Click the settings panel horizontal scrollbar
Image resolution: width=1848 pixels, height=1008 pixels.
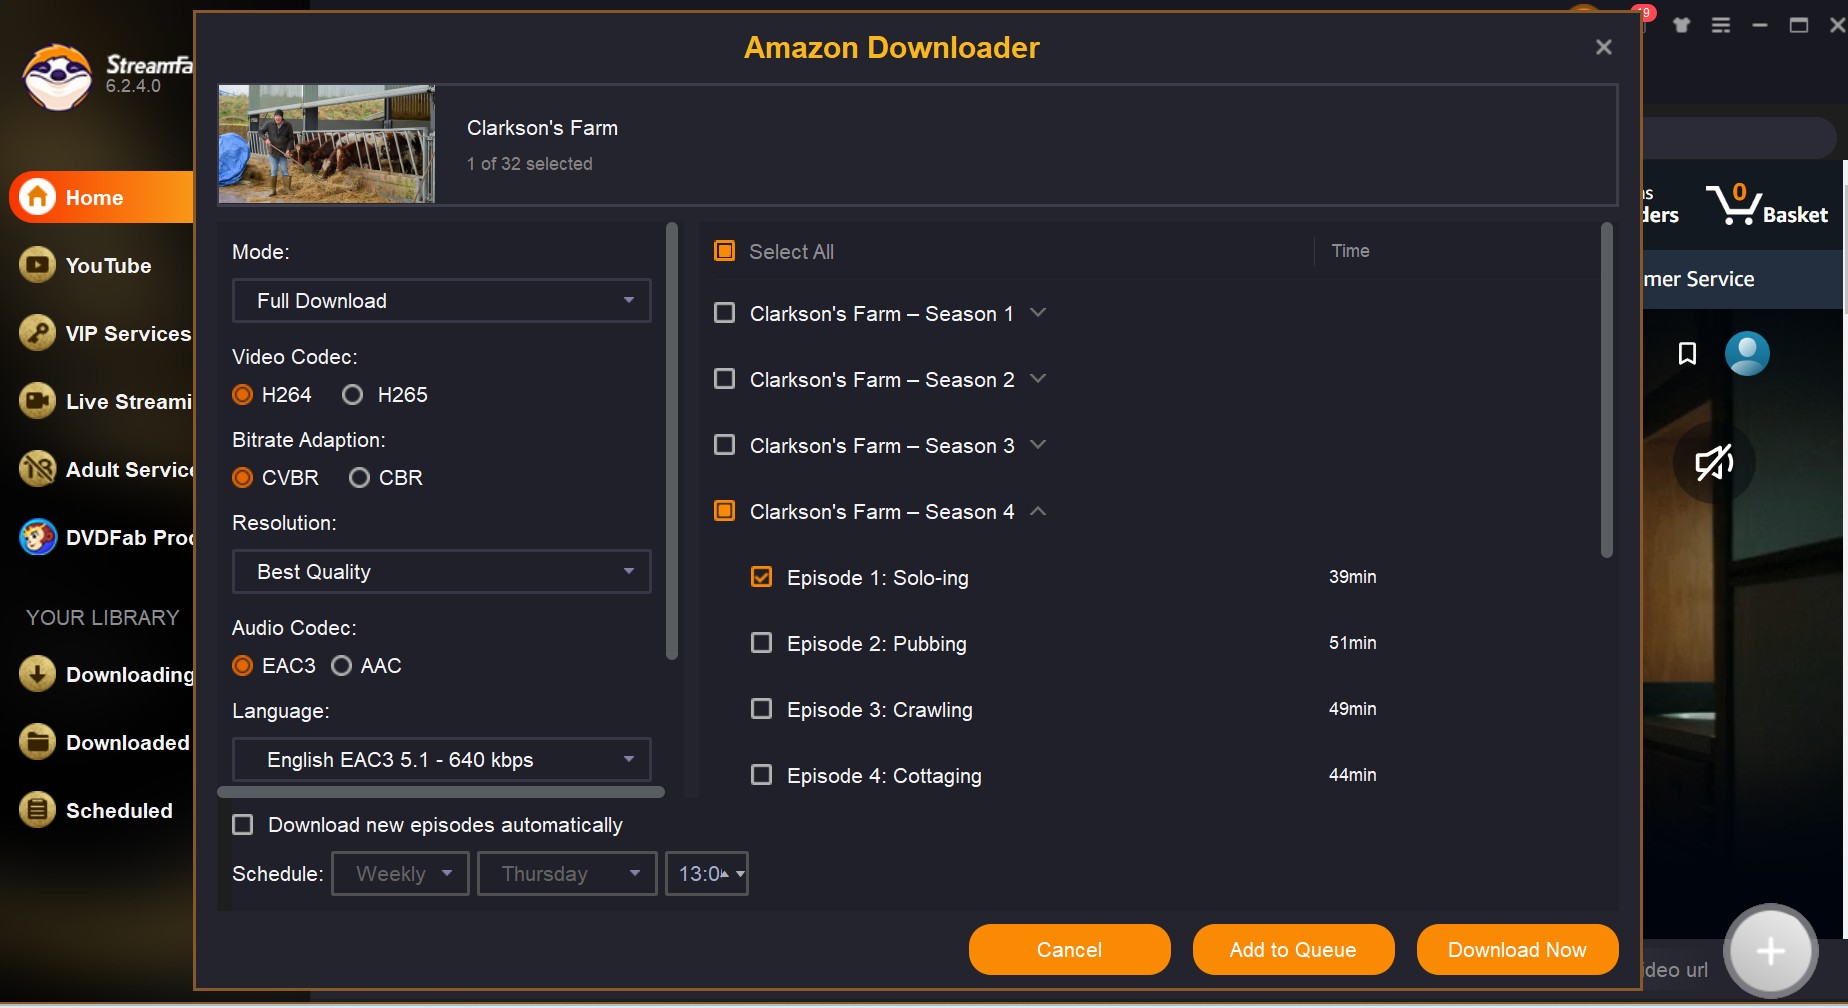coord(441,792)
